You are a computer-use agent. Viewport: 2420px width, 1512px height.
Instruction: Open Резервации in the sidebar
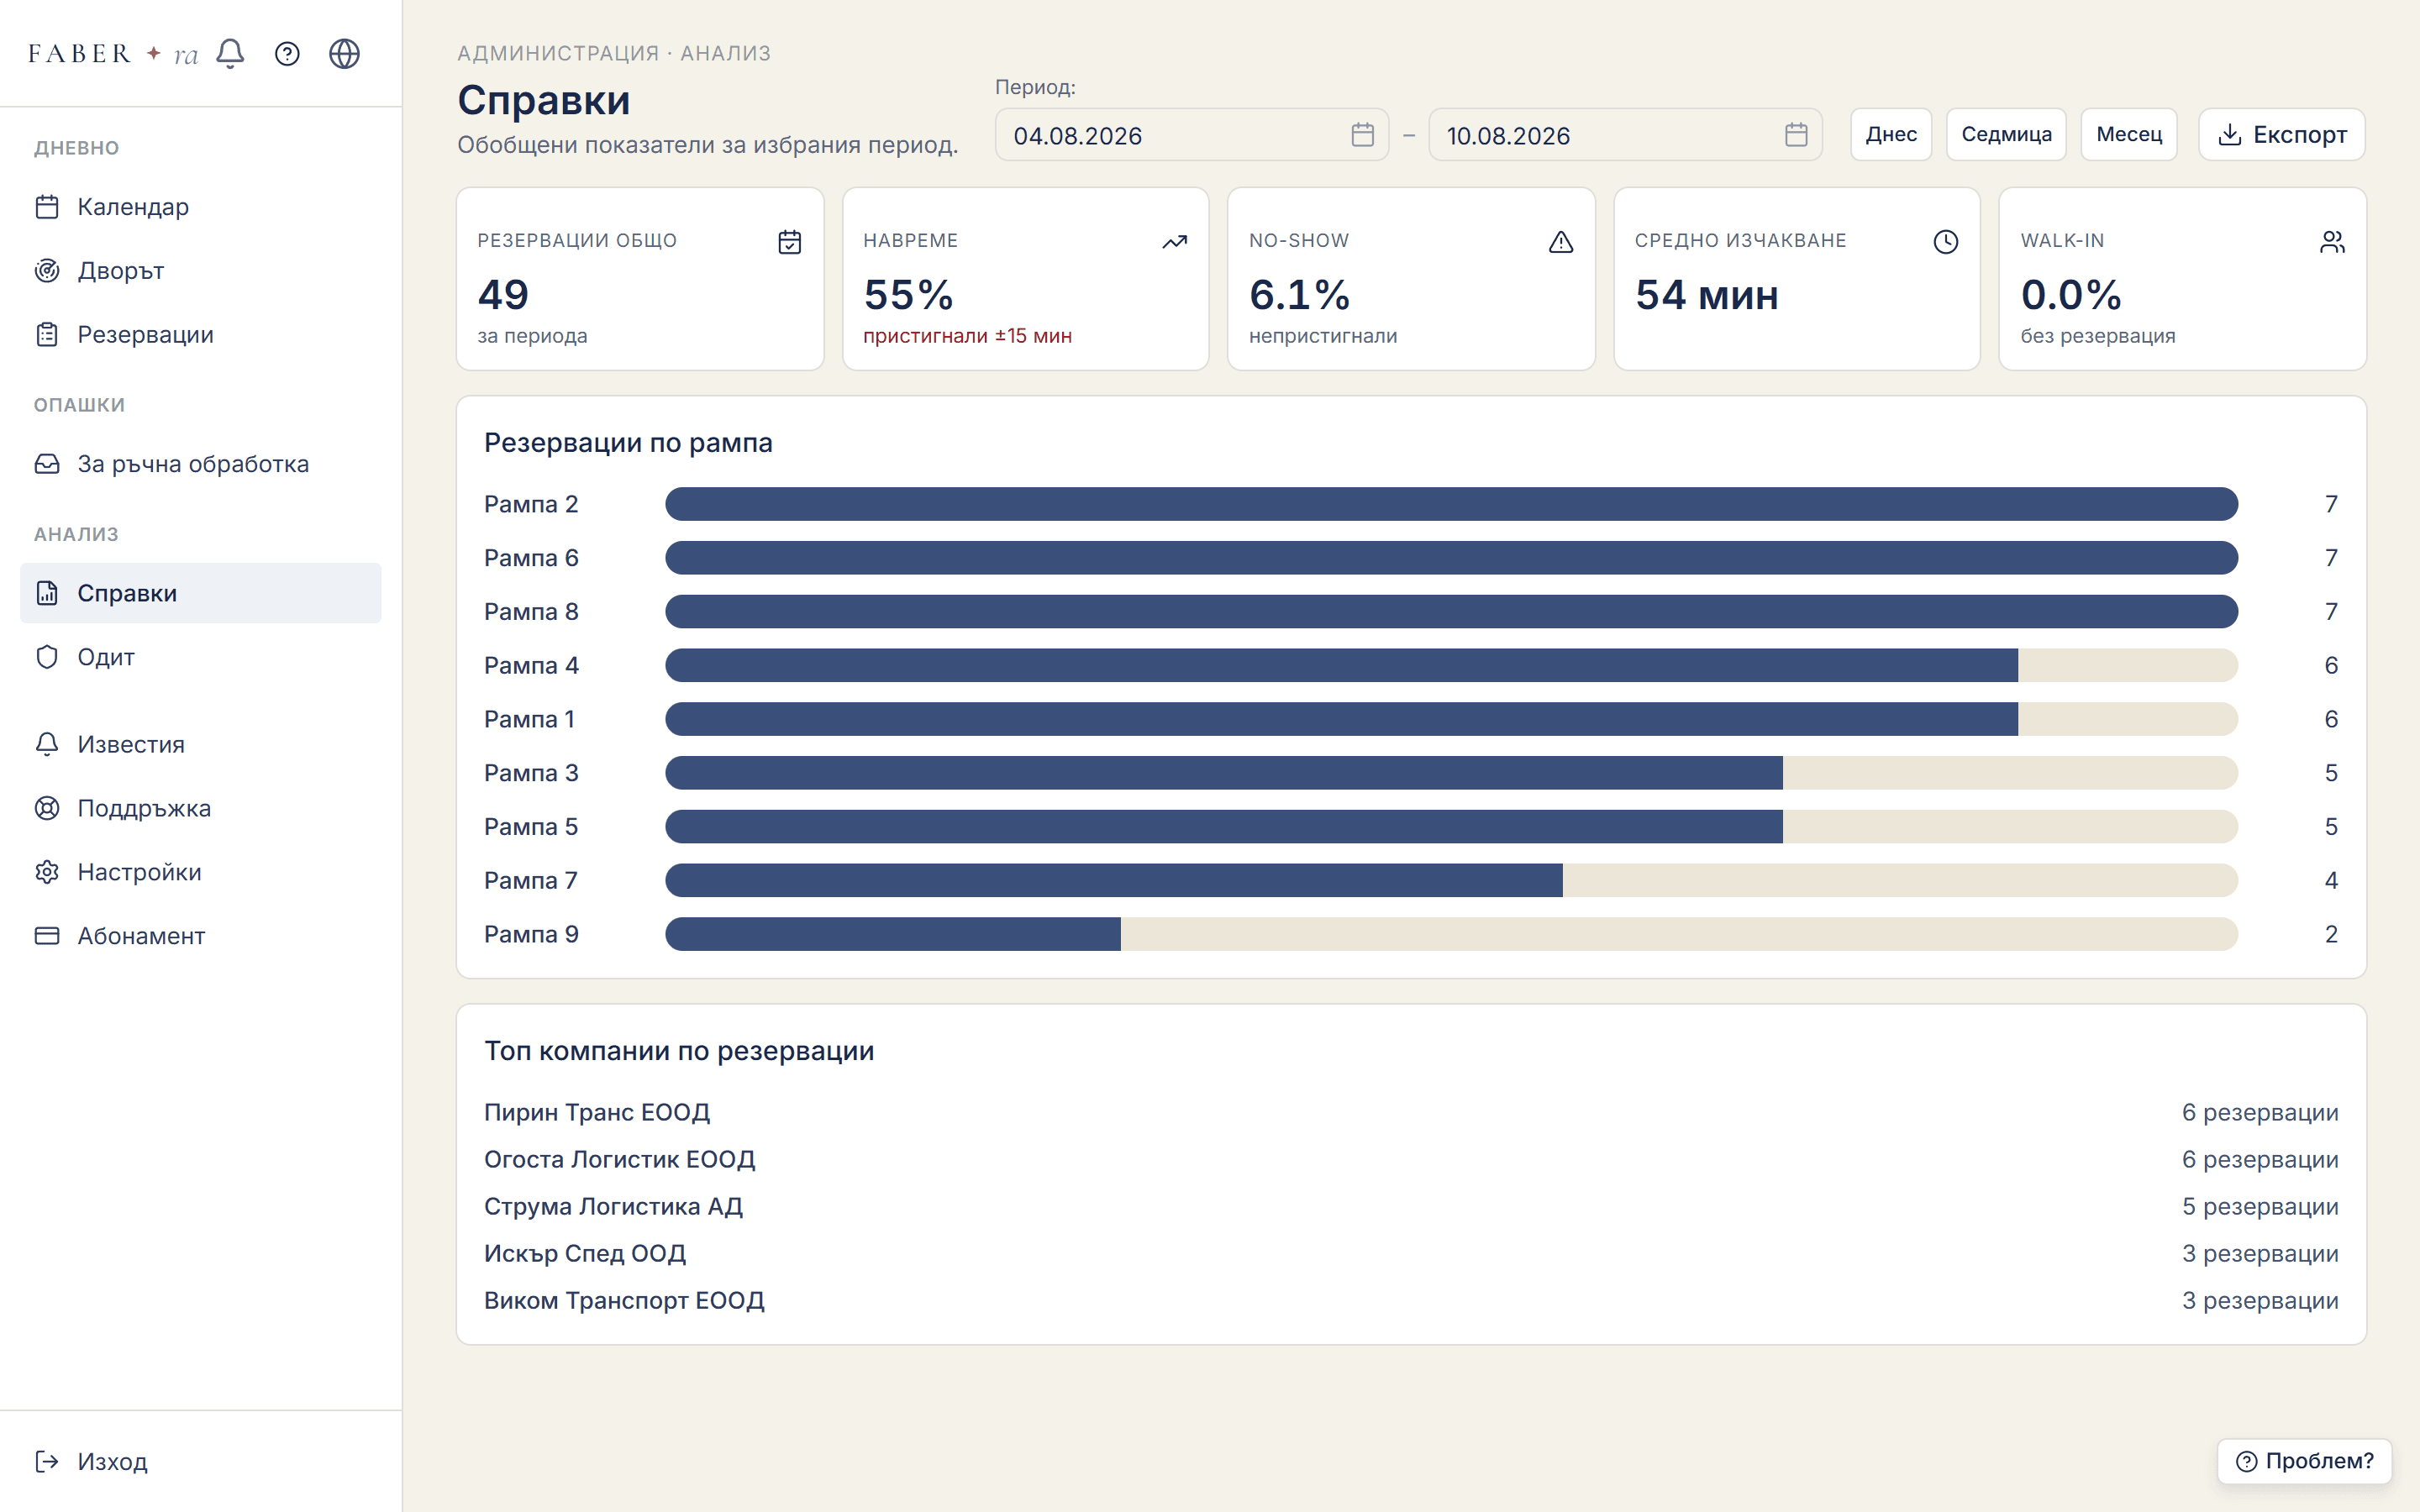(x=201, y=335)
